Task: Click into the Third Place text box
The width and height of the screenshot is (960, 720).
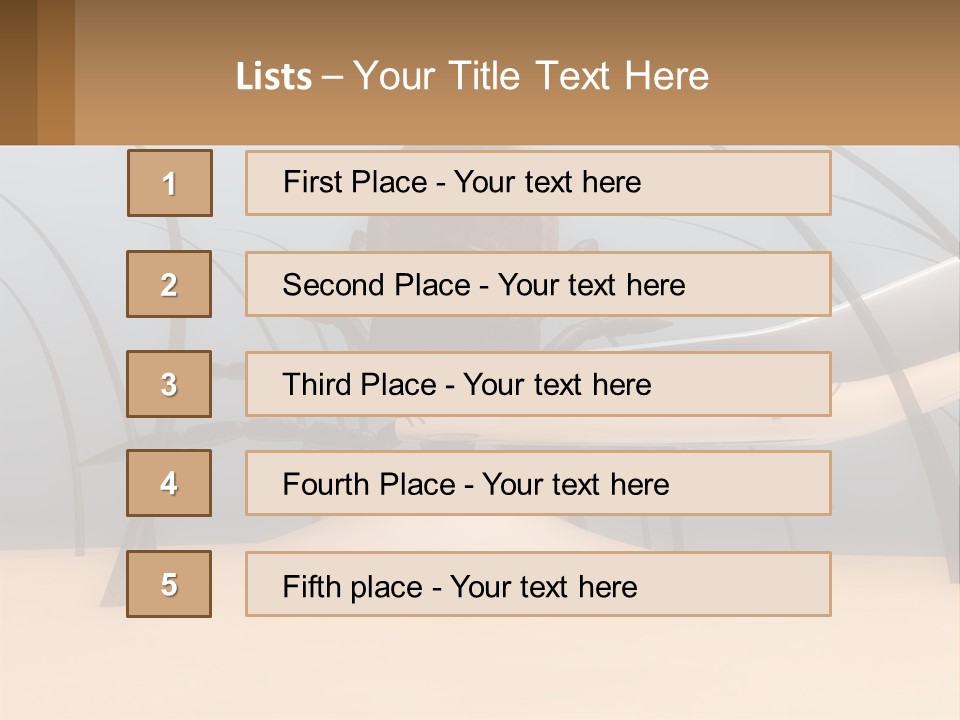Action: (x=538, y=384)
